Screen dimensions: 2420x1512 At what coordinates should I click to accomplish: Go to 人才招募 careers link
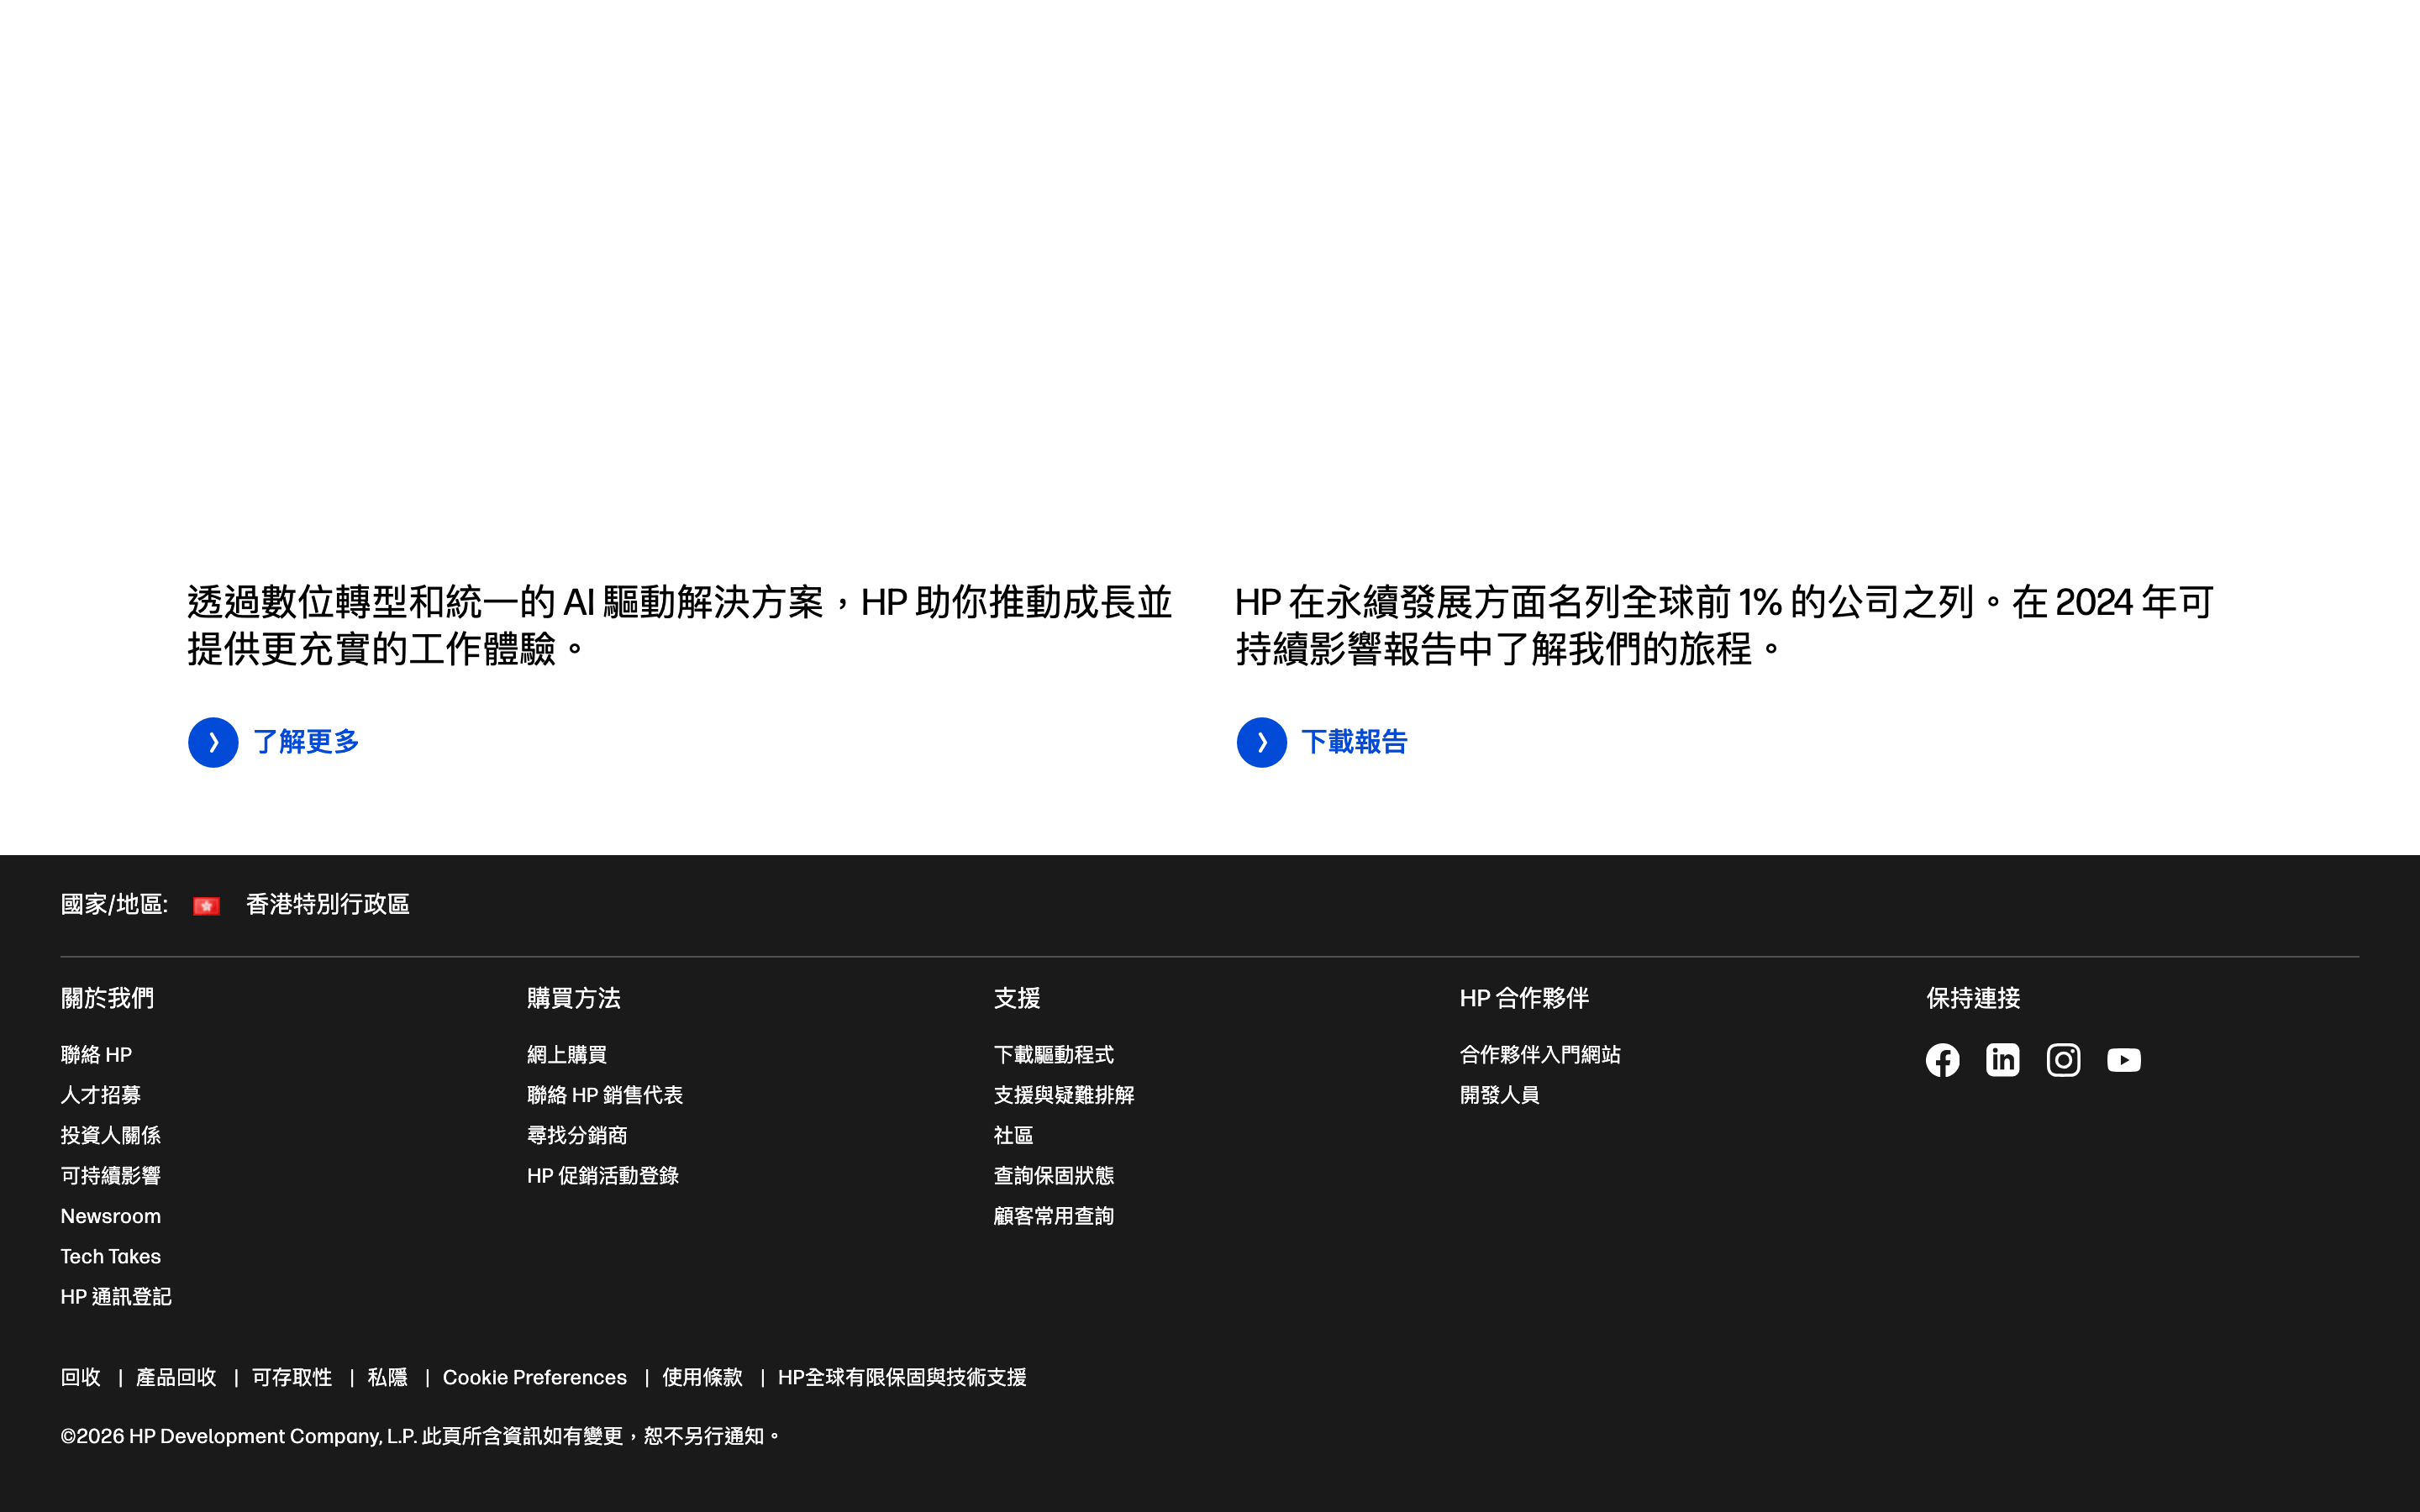coord(100,1095)
